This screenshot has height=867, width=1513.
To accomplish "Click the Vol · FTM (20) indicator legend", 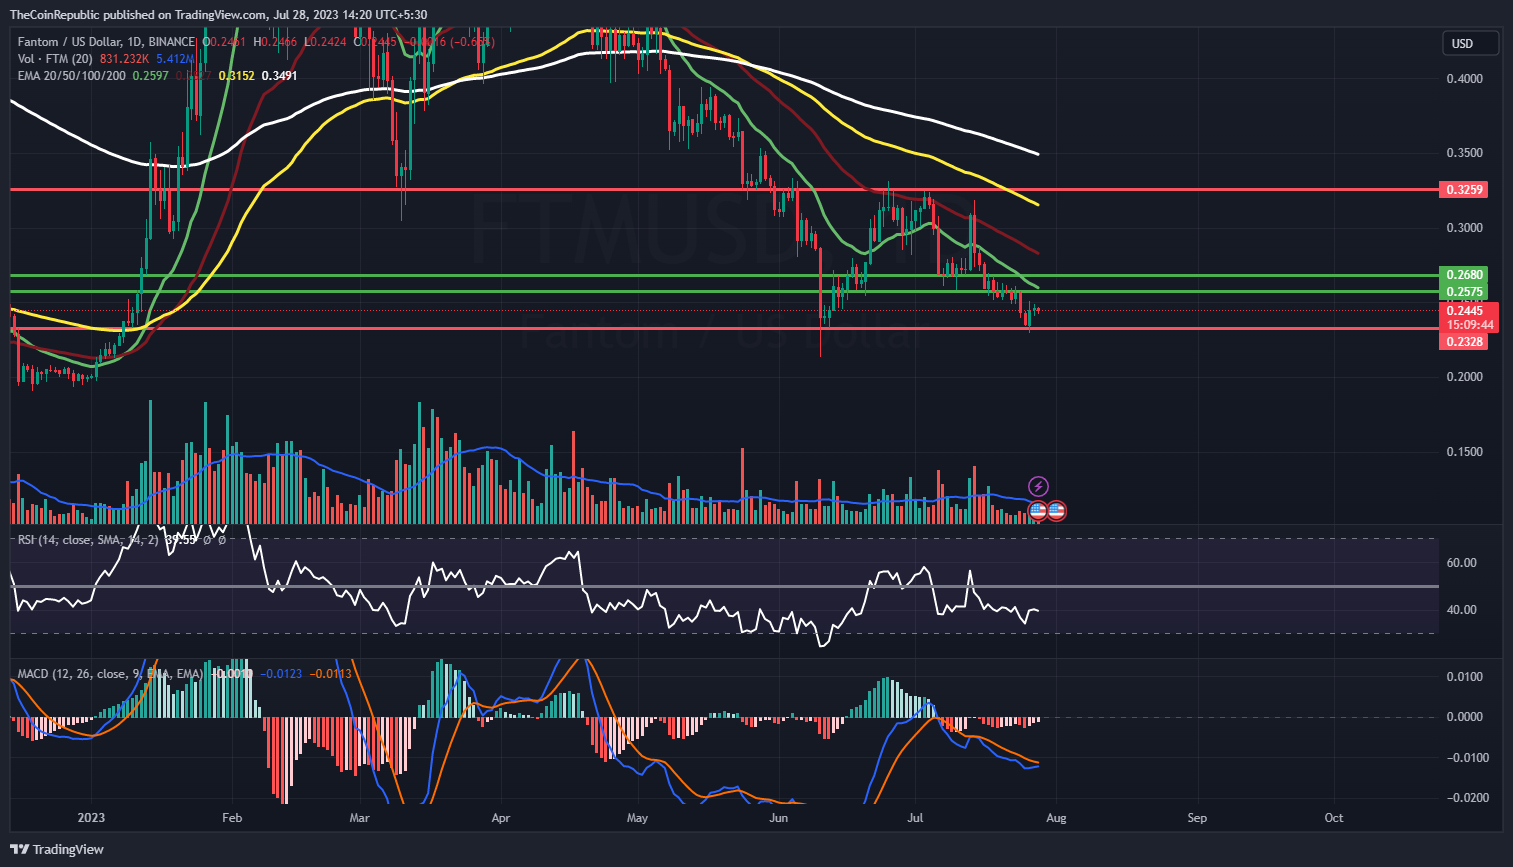I will coord(55,59).
